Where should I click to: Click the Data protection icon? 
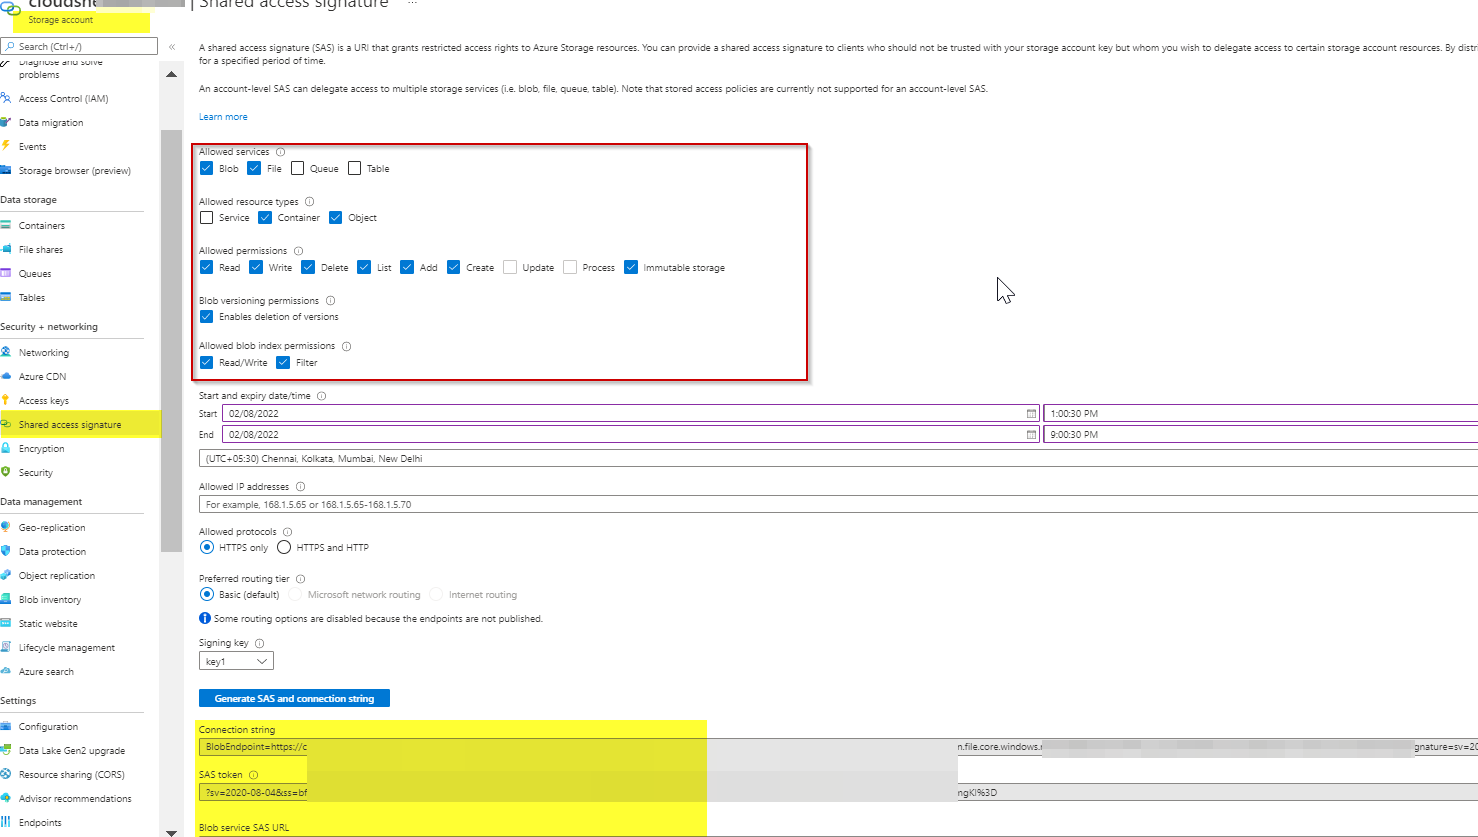tap(7, 551)
